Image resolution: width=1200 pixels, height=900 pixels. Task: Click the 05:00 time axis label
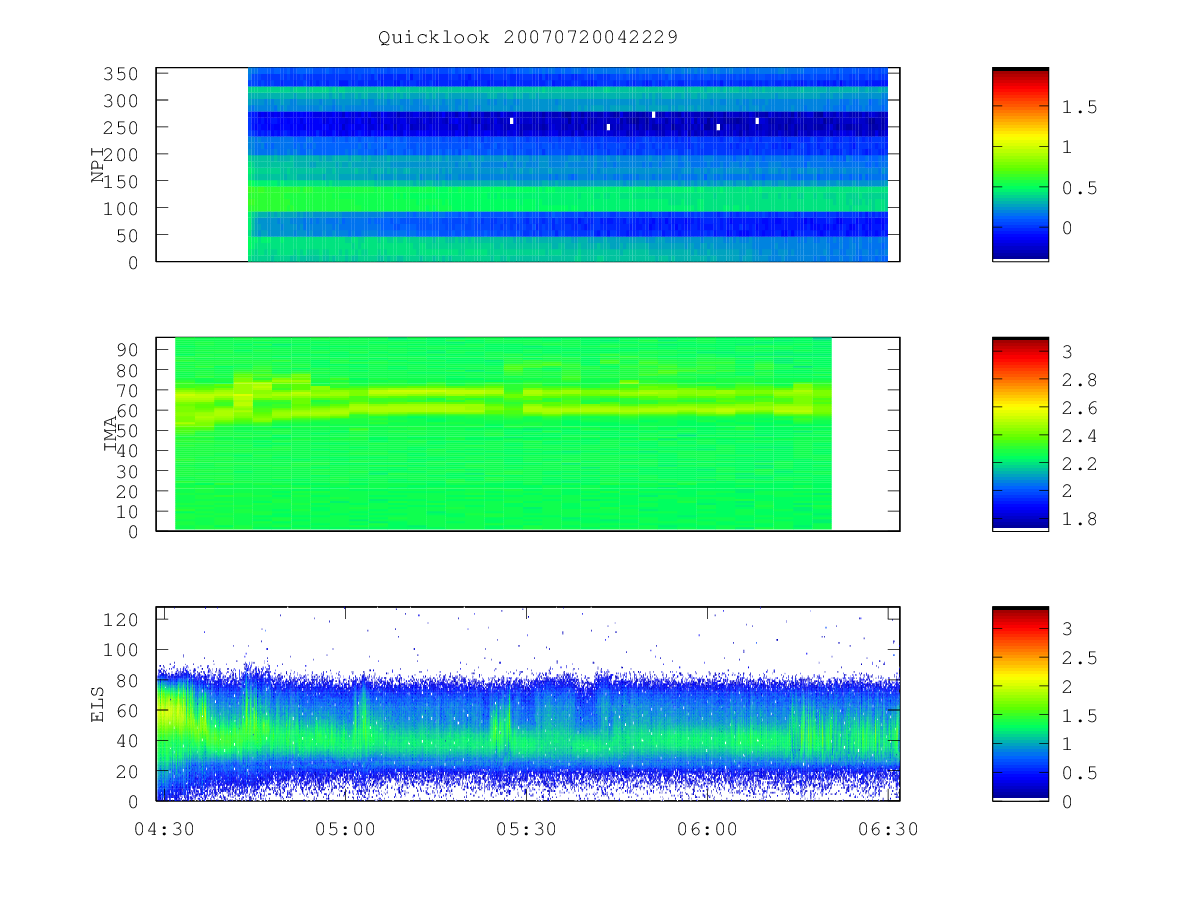point(345,829)
